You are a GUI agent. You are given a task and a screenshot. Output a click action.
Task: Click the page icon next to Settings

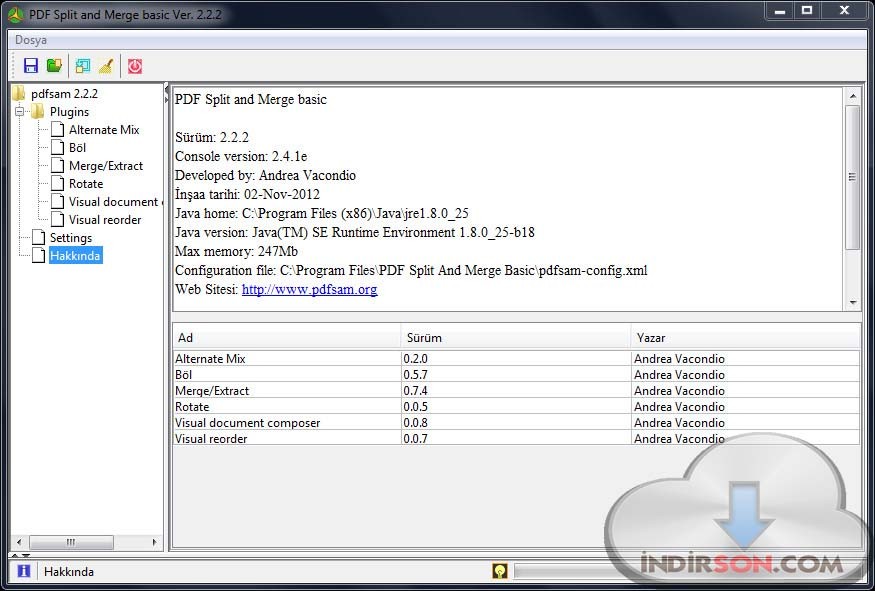click(39, 237)
